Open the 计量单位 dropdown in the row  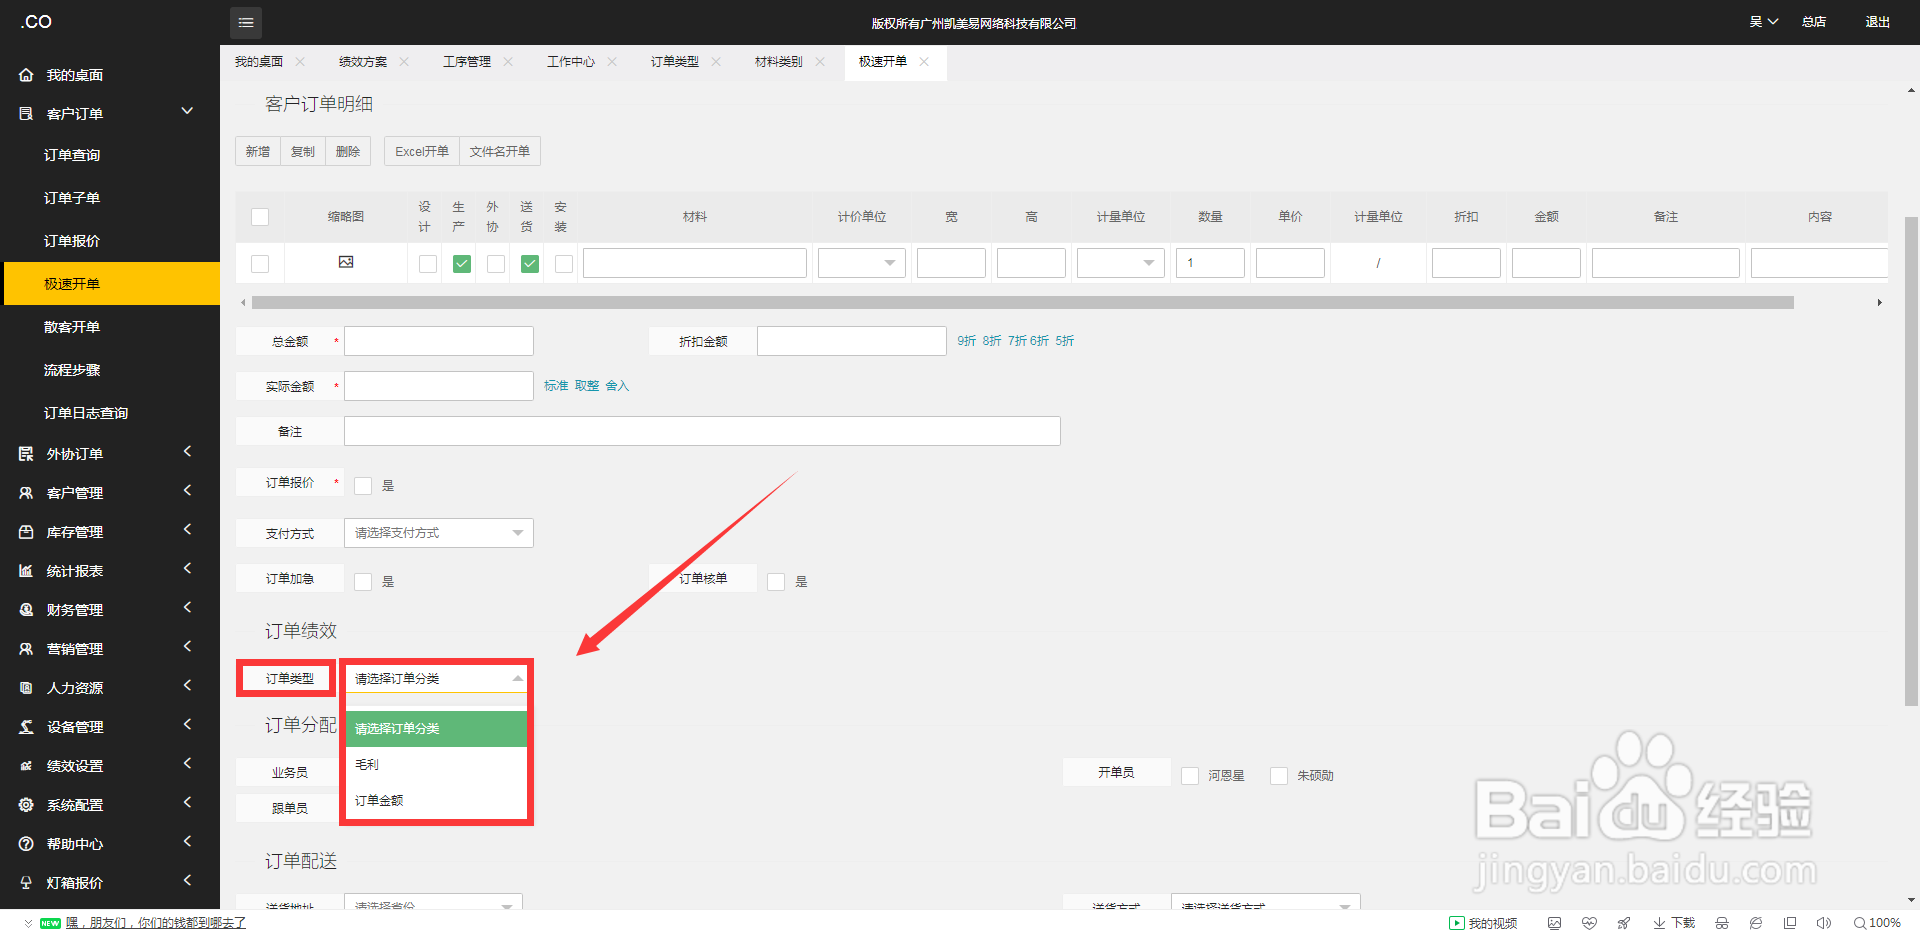(x=1121, y=263)
